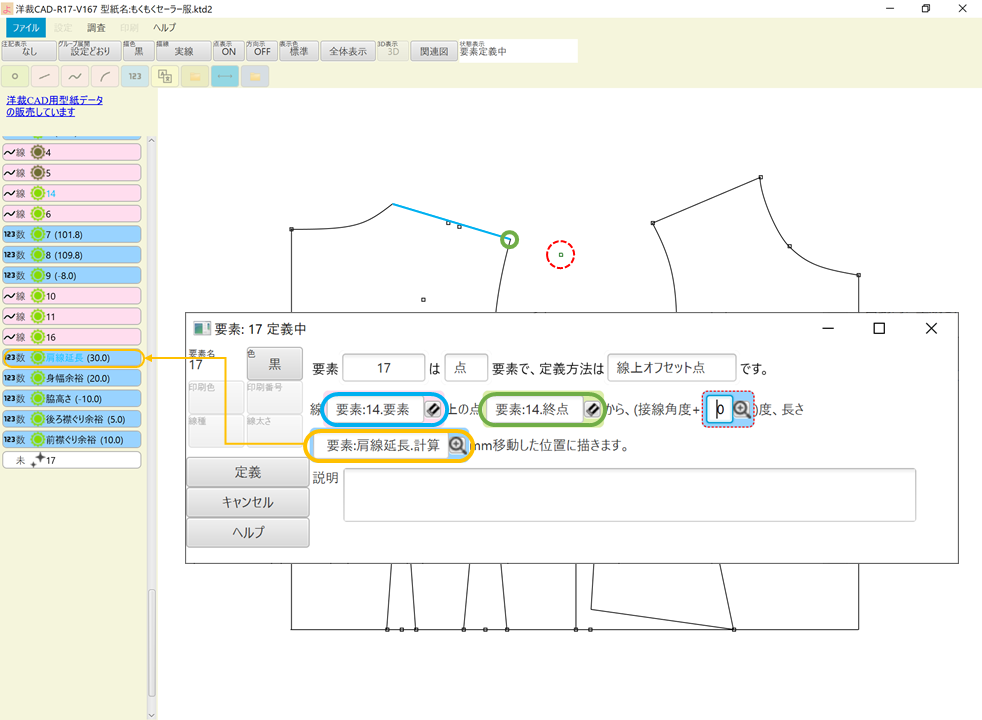Toggle 注記表示 annotation display setting
Screen dimensions: 982x720
[x=28, y=48]
